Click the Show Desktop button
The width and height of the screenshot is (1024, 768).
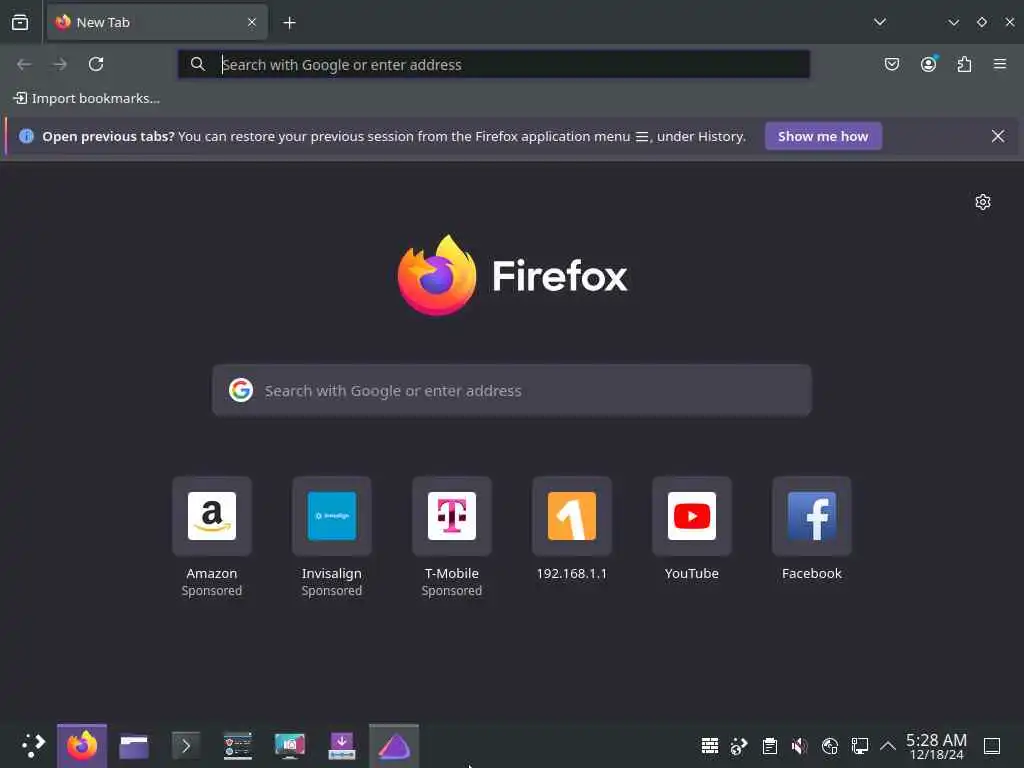pyautogui.click(x=992, y=746)
